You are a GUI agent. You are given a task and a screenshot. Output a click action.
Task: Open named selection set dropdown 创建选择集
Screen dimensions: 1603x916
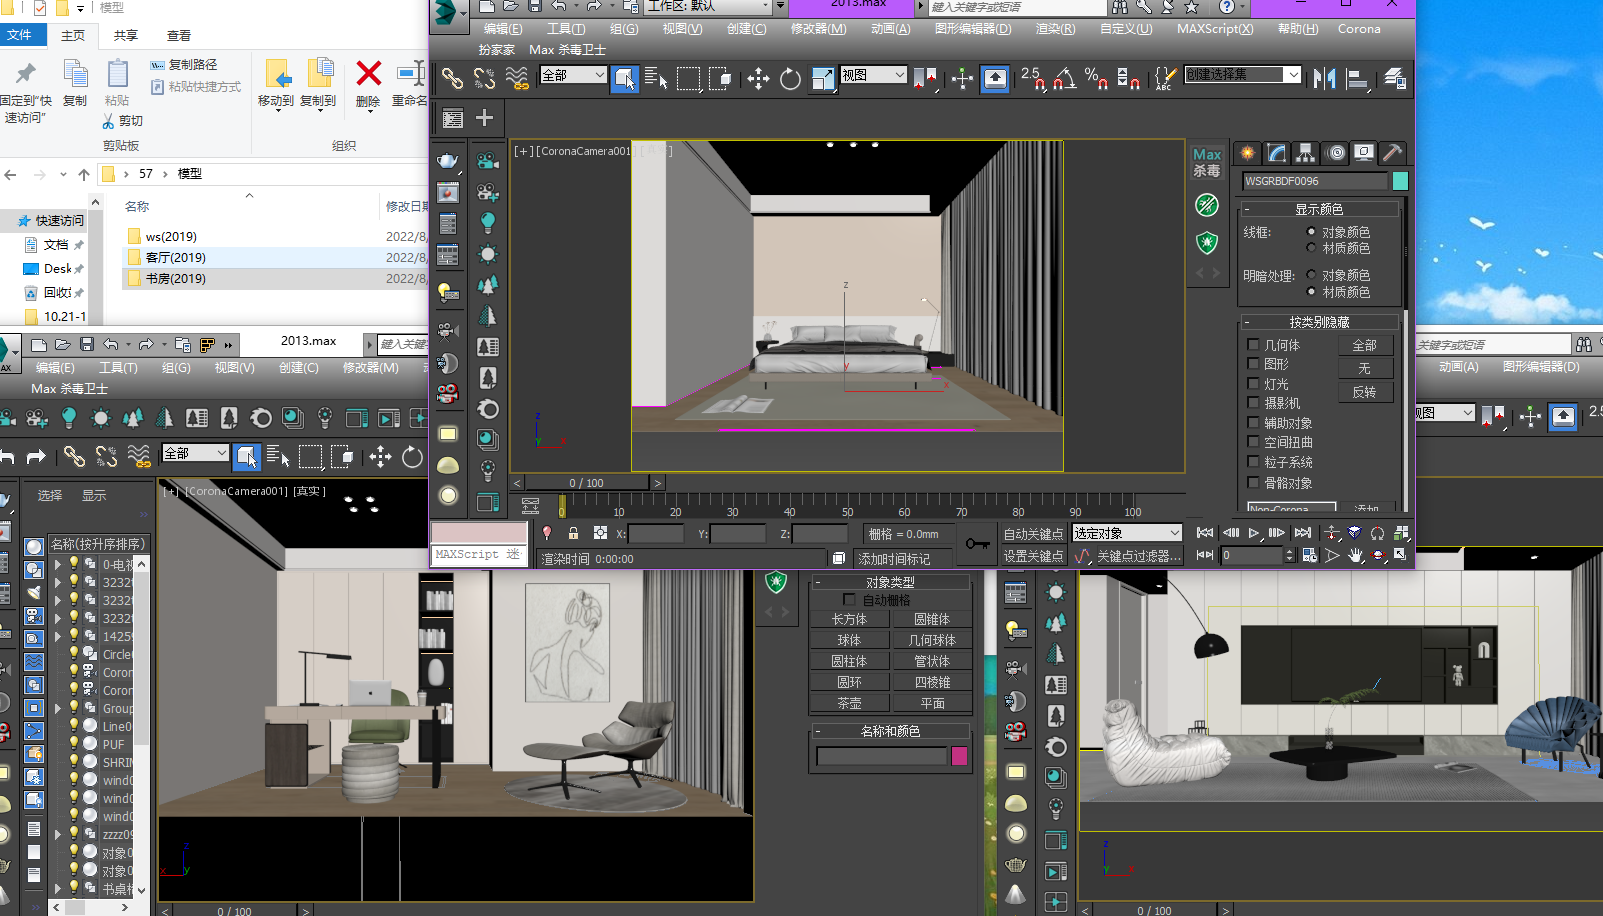[1243, 75]
